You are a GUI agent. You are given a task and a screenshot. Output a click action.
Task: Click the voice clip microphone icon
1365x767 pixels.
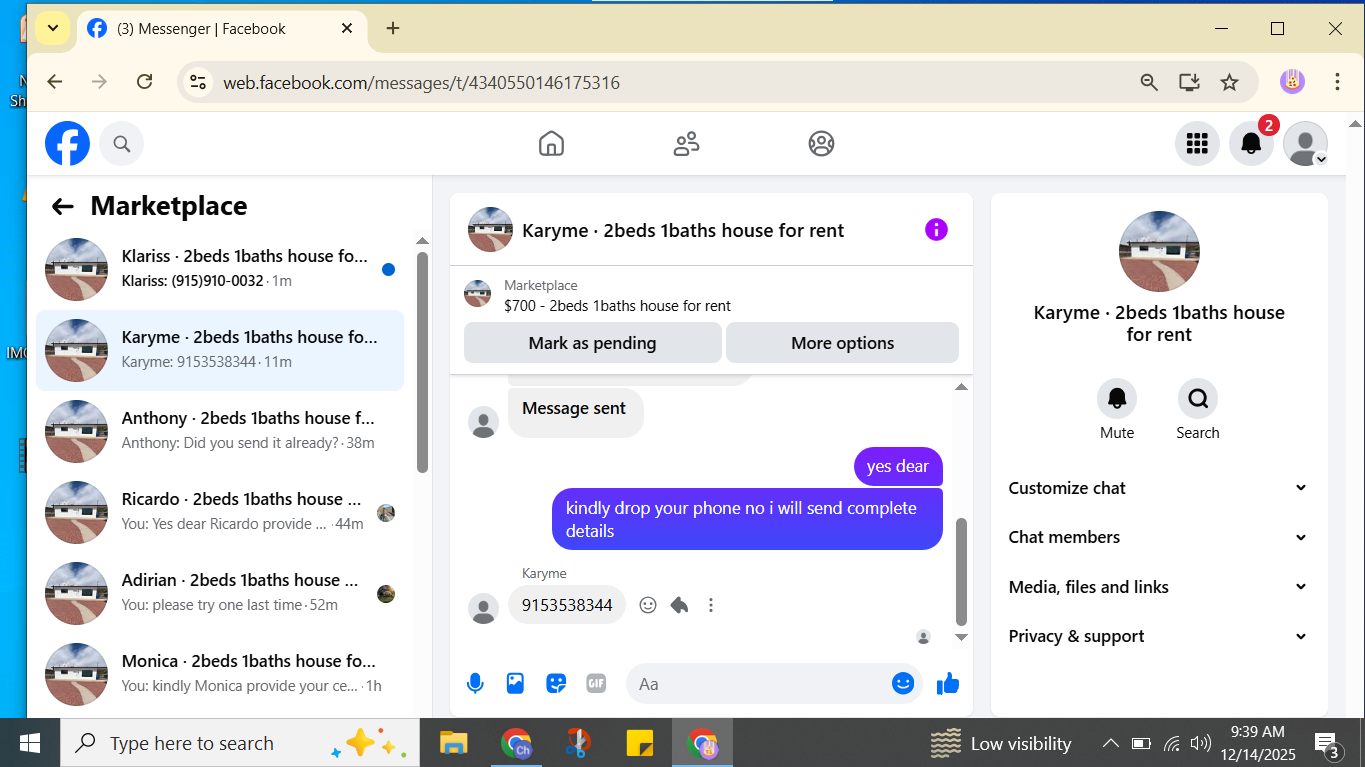pyautogui.click(x=476, y=684)
